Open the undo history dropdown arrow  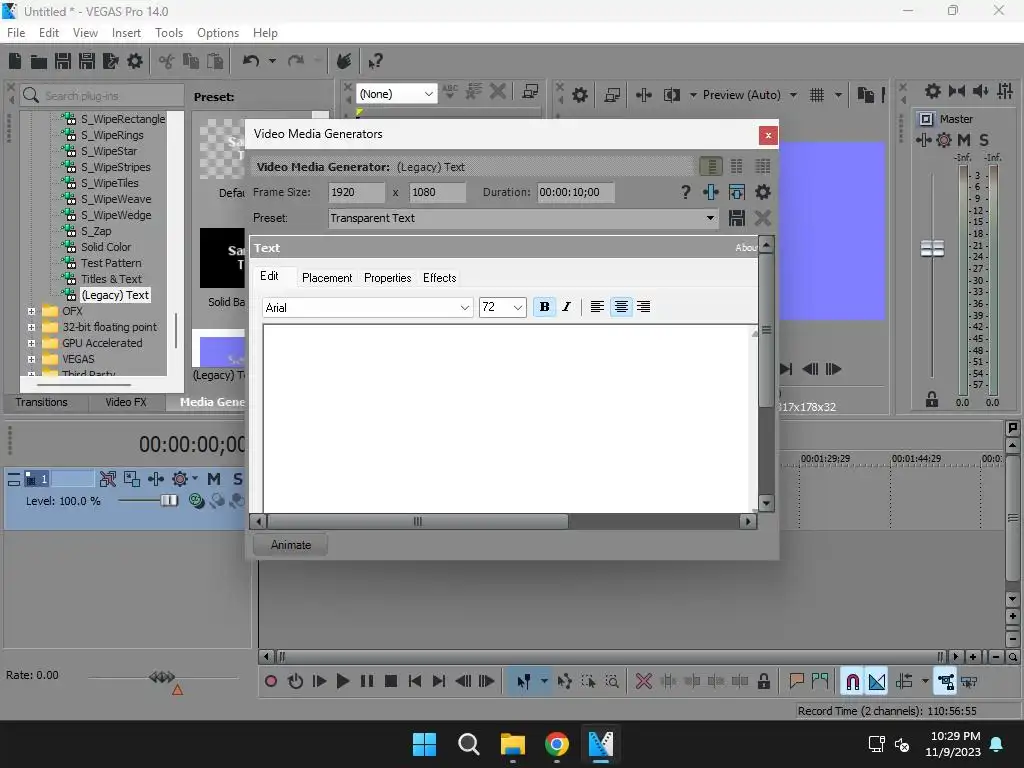[272, 61]
